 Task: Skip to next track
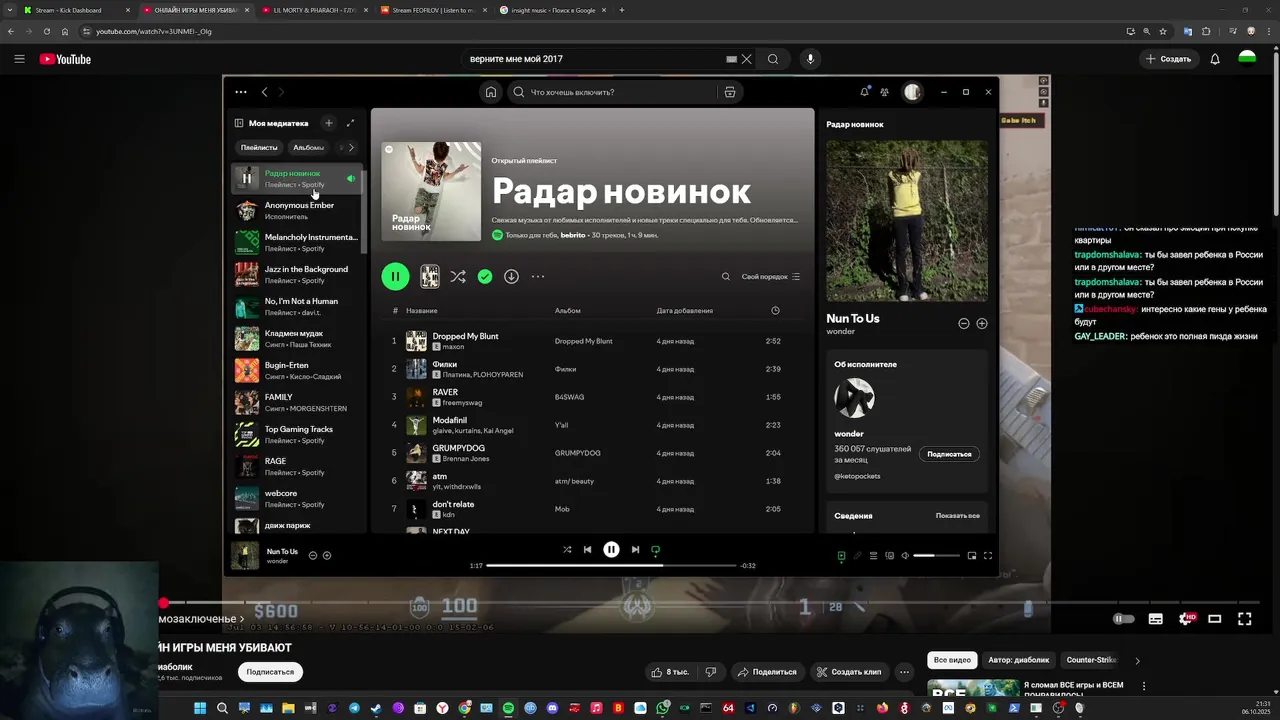click(x=635, y=549)
